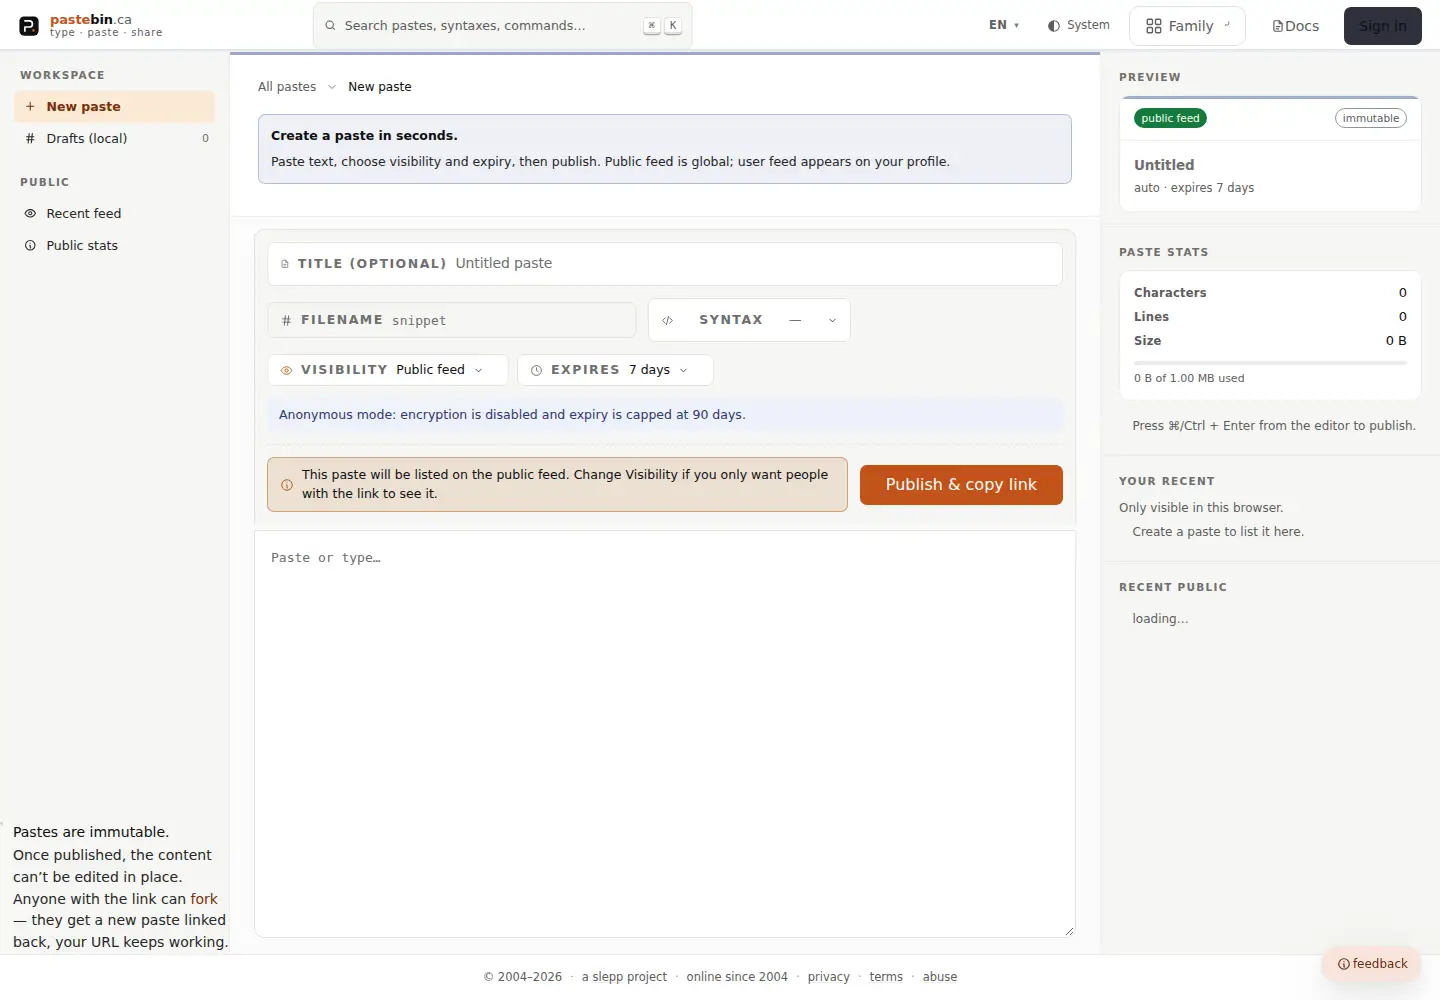Click the warning icon in the public feed notice
Image resolution: width=1440 pixels, height=1000 pixels.
(x=287, y=485)
